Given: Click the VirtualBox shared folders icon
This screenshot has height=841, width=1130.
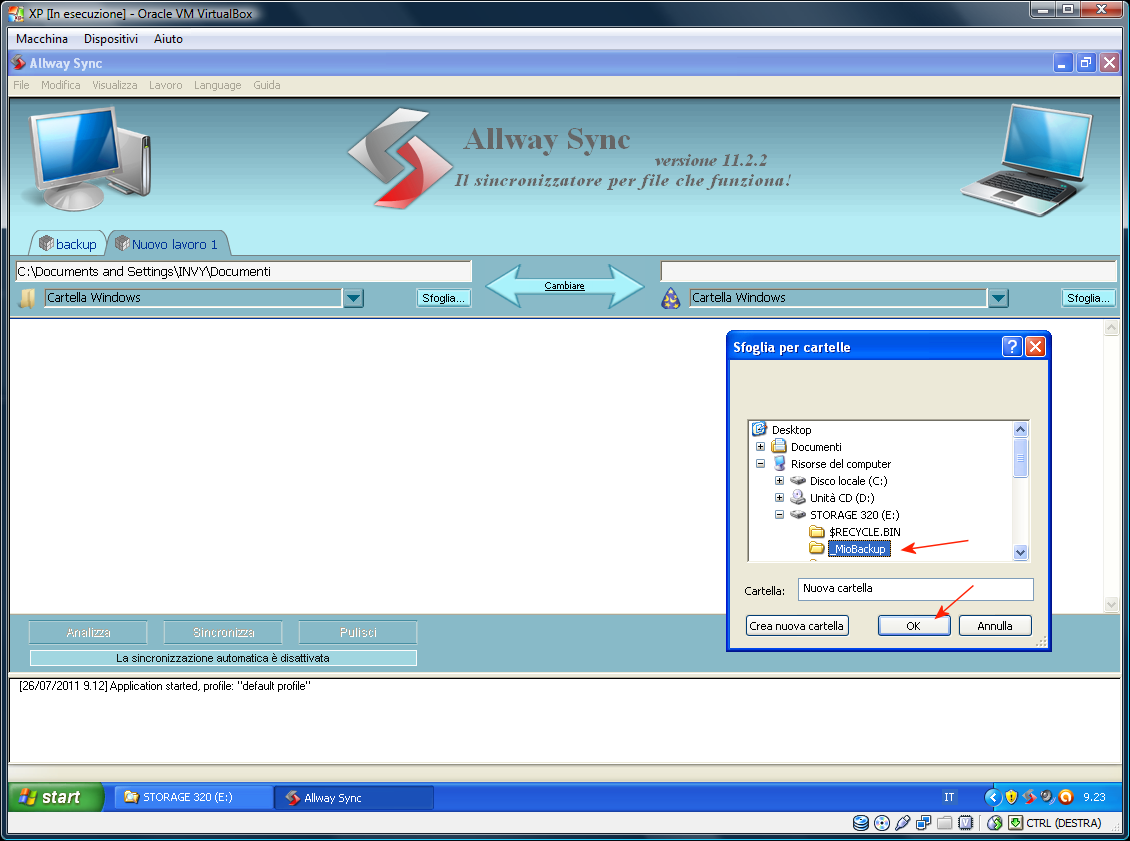Looking at the screenshot, I should point(945,823).
